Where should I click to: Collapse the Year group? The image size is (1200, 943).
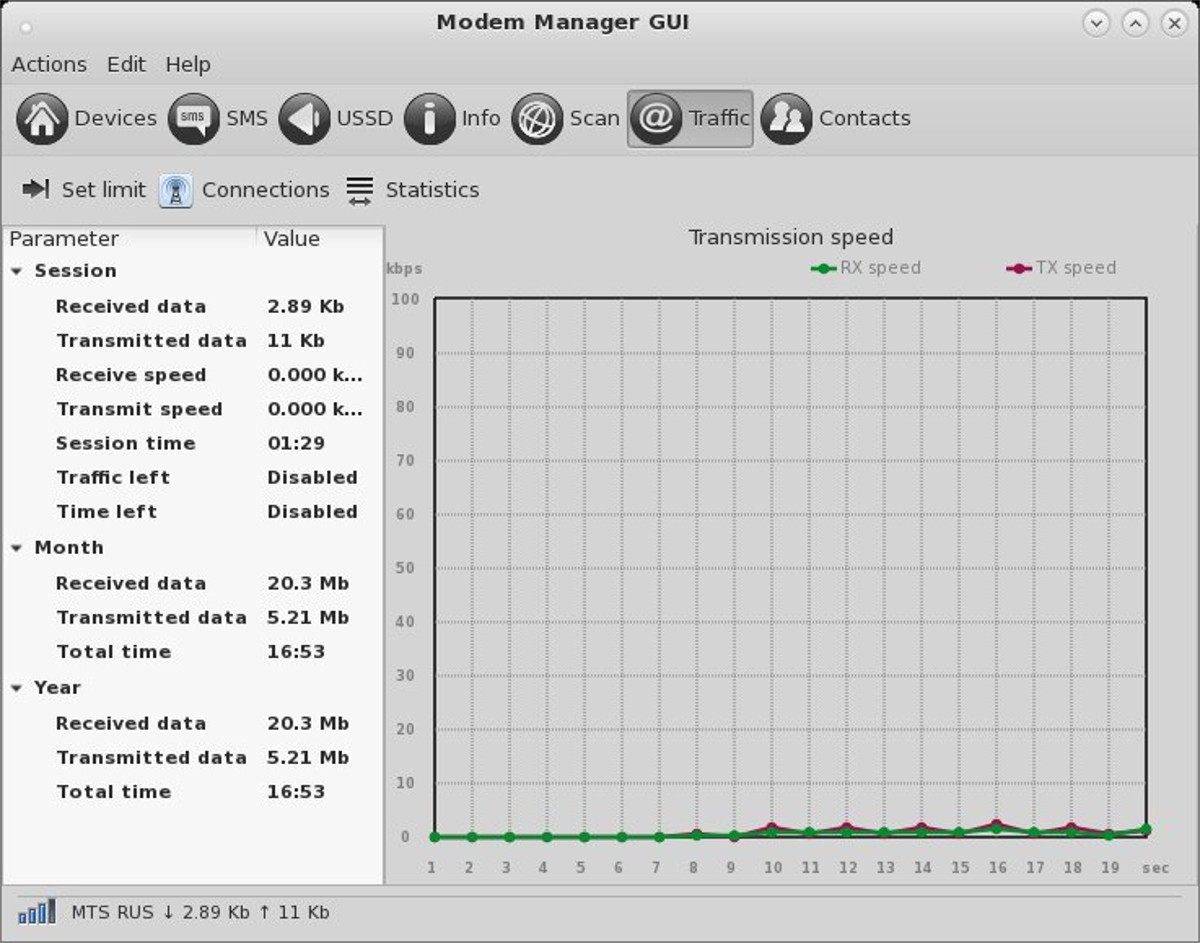tap(17, 688)
